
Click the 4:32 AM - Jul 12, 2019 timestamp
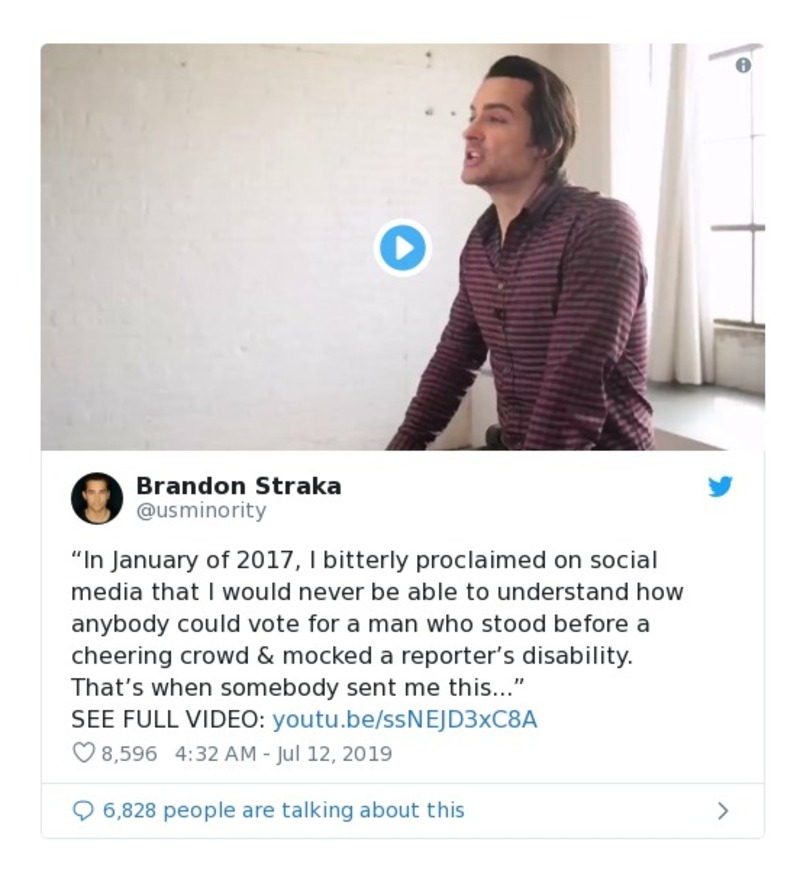pyautogui.click(x=282, y=753)
